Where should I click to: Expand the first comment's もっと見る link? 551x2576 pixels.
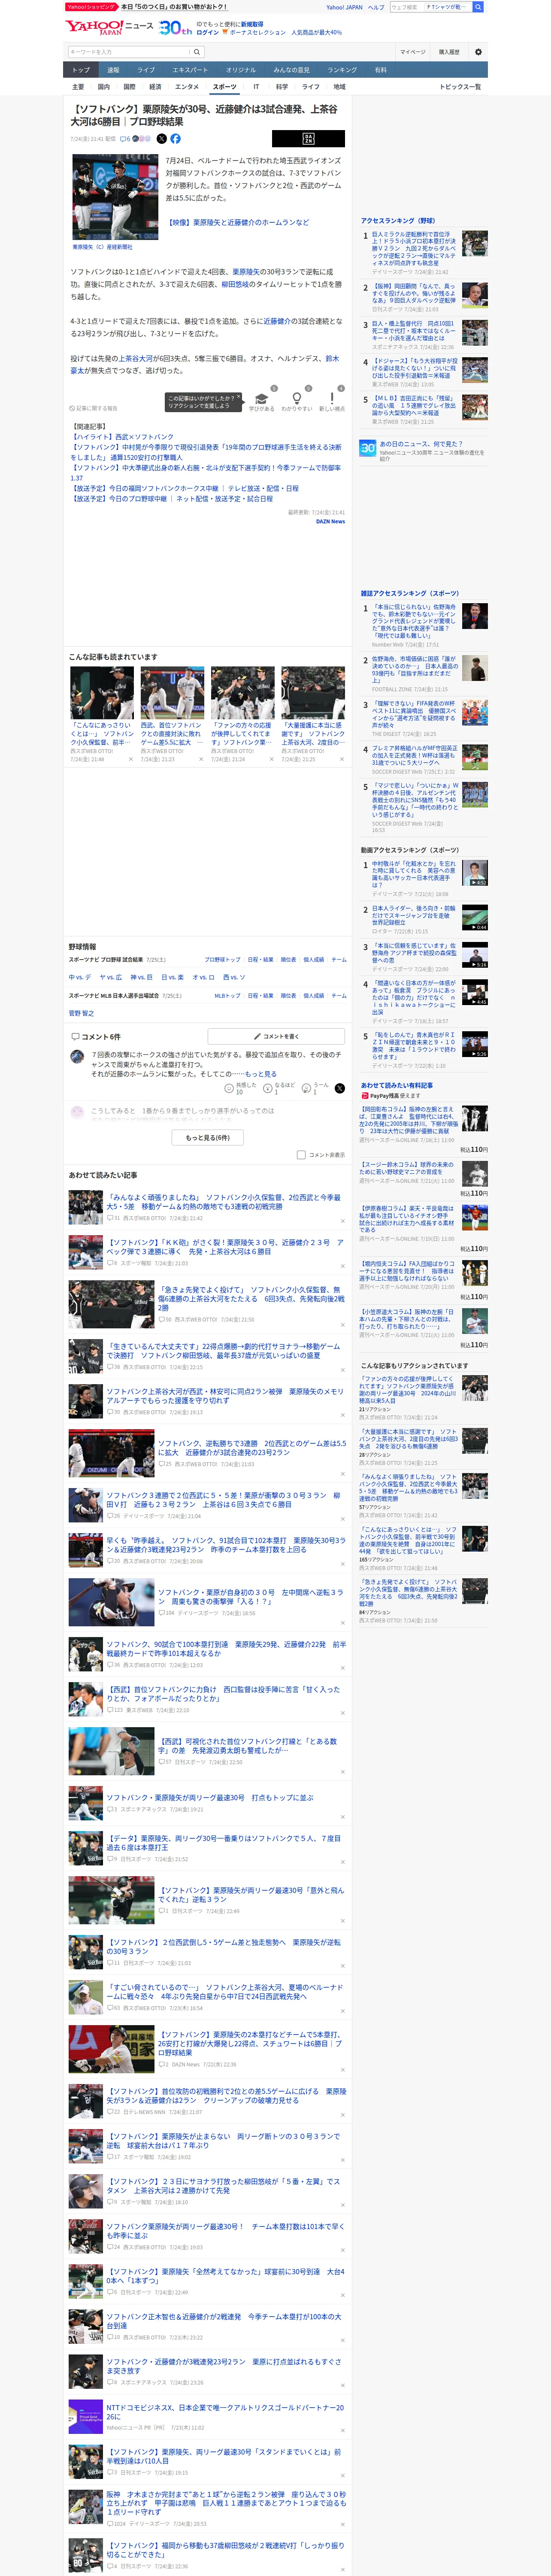click(261, 1074)
